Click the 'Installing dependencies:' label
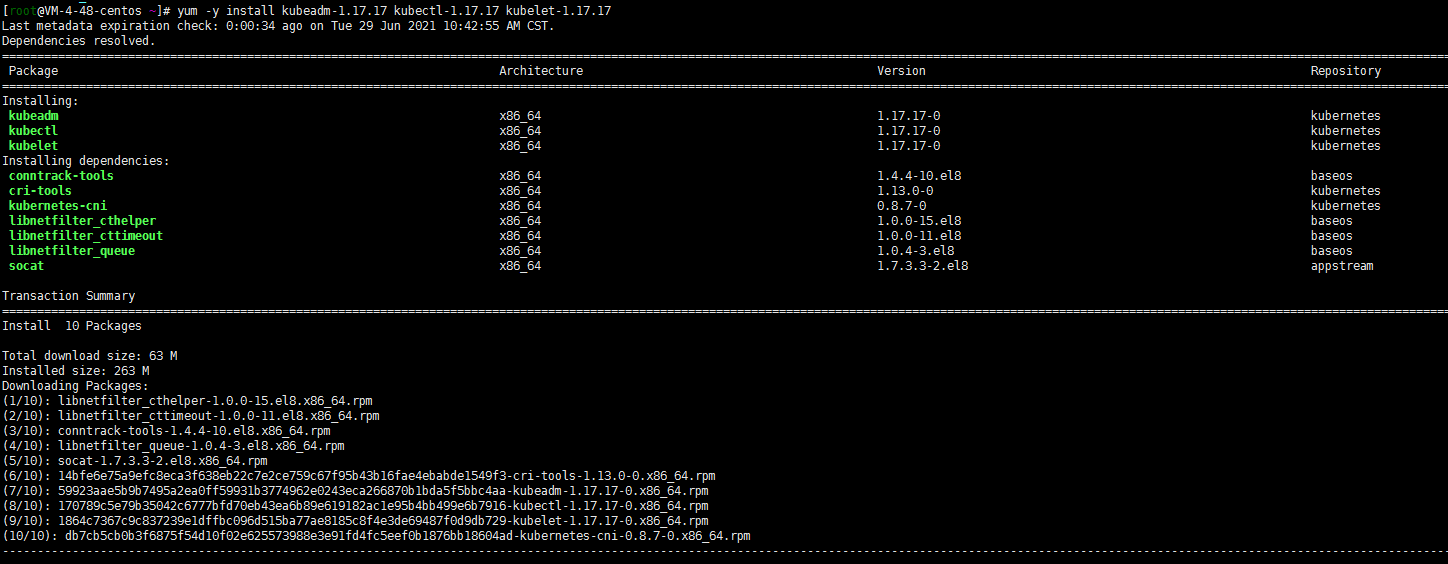This screenshot has height=564, width=1448. pos(86,161)
